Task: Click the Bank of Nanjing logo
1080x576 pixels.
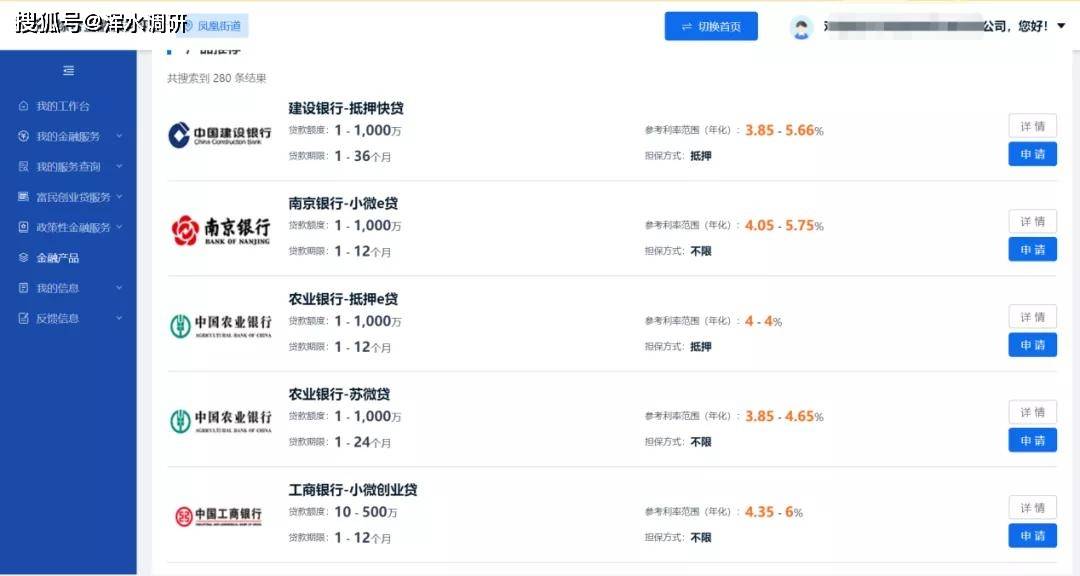Action: [220, 231]
